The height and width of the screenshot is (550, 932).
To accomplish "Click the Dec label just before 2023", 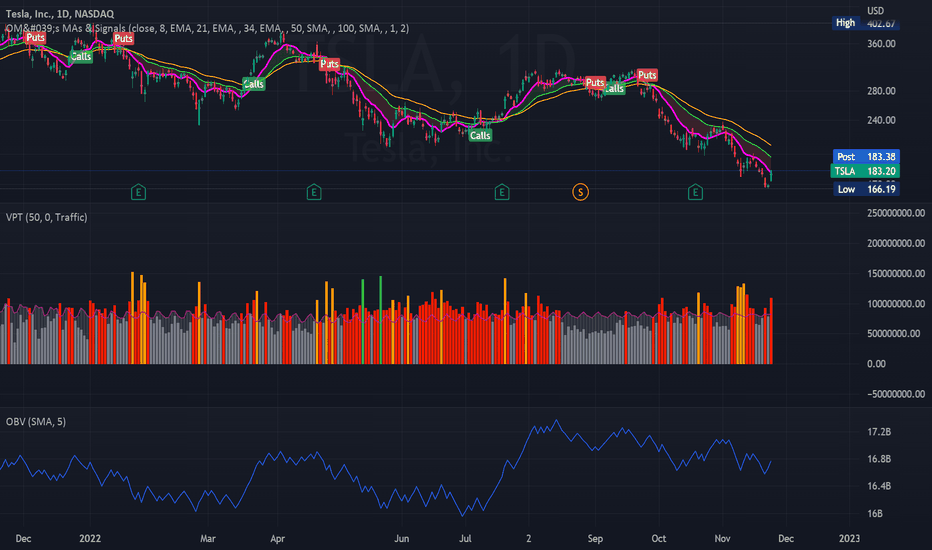I will [786, 539].
